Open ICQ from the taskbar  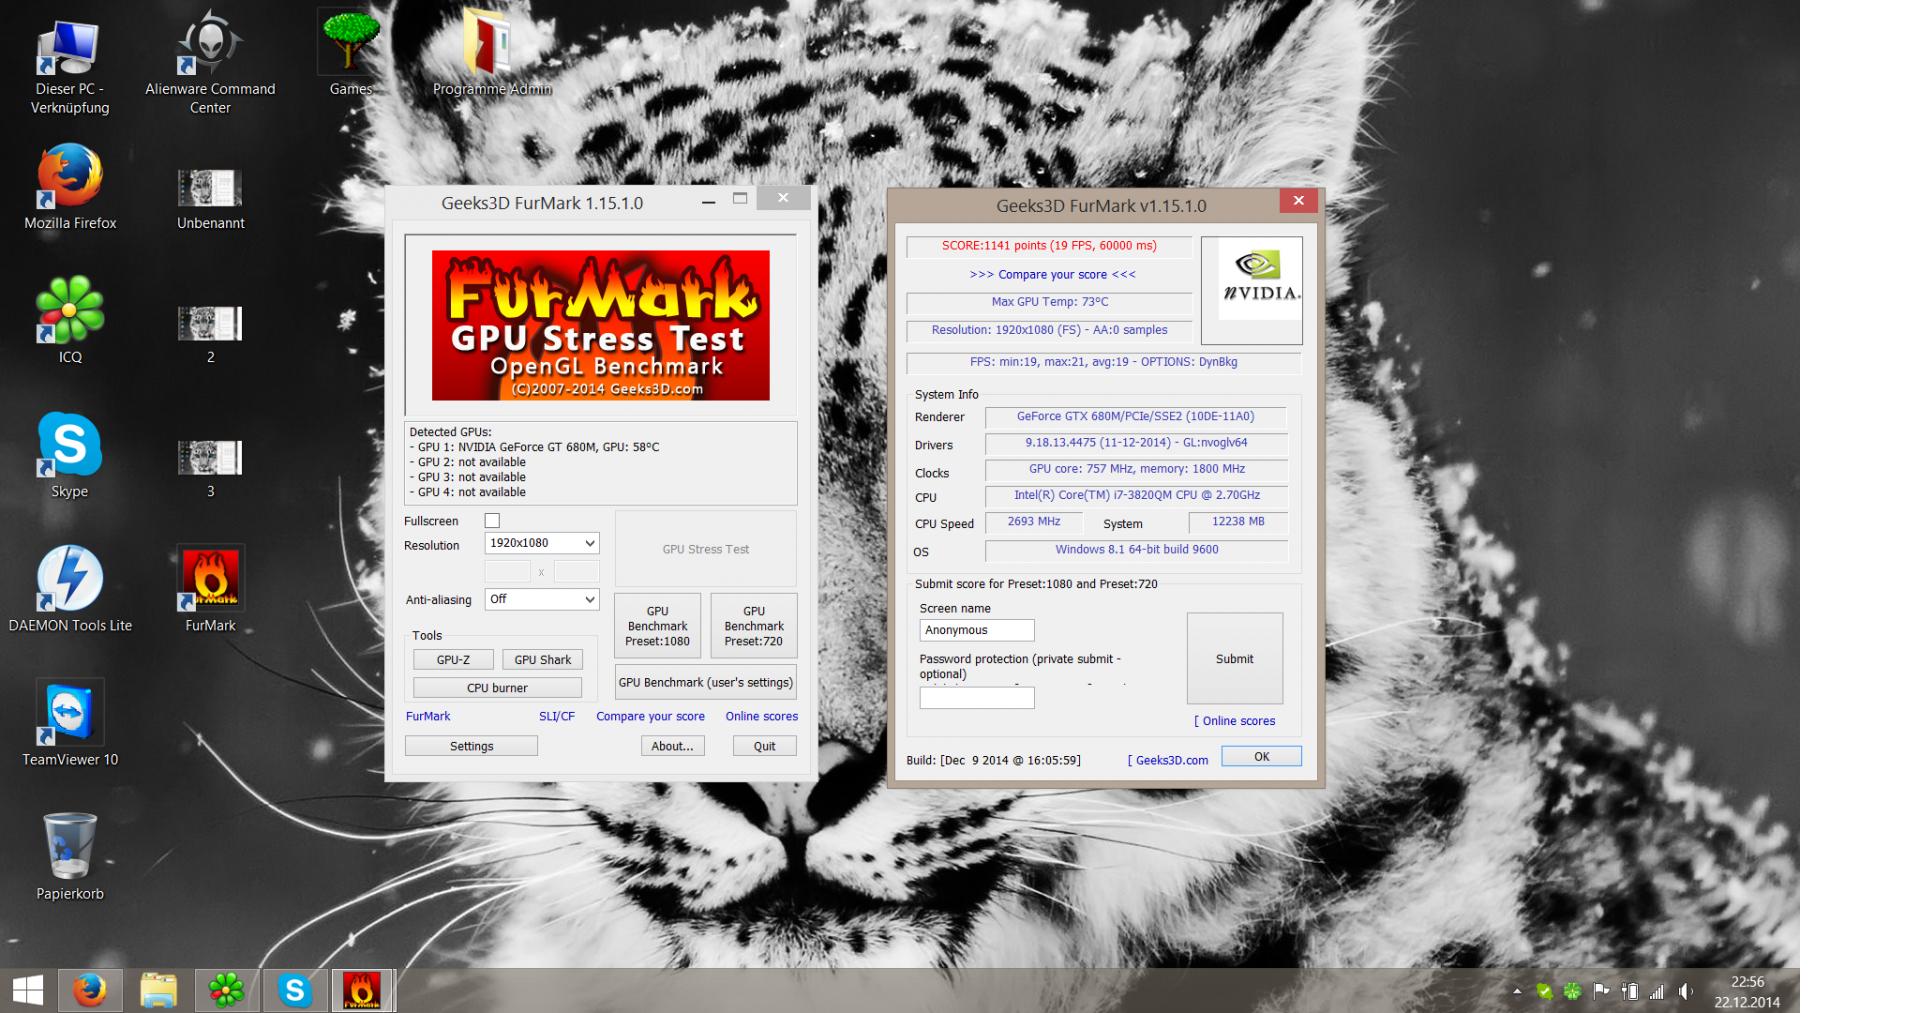pos(226,991)
